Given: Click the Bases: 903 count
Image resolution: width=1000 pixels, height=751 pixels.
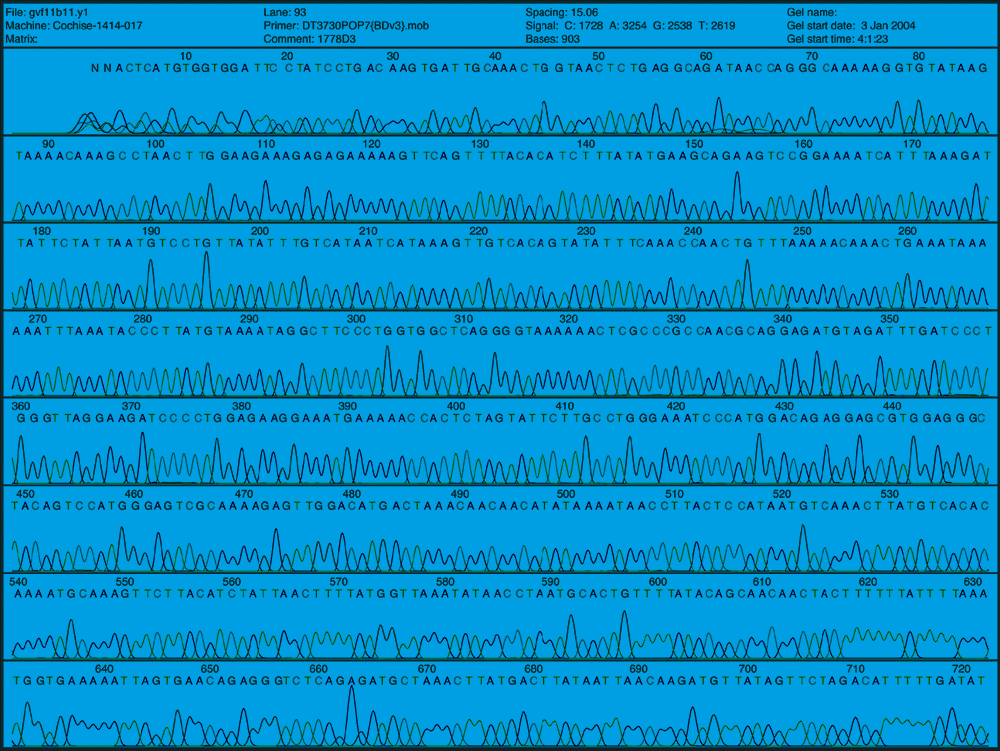Looking at the screenshot, I should pyautogui.click(x=551, y=38).
